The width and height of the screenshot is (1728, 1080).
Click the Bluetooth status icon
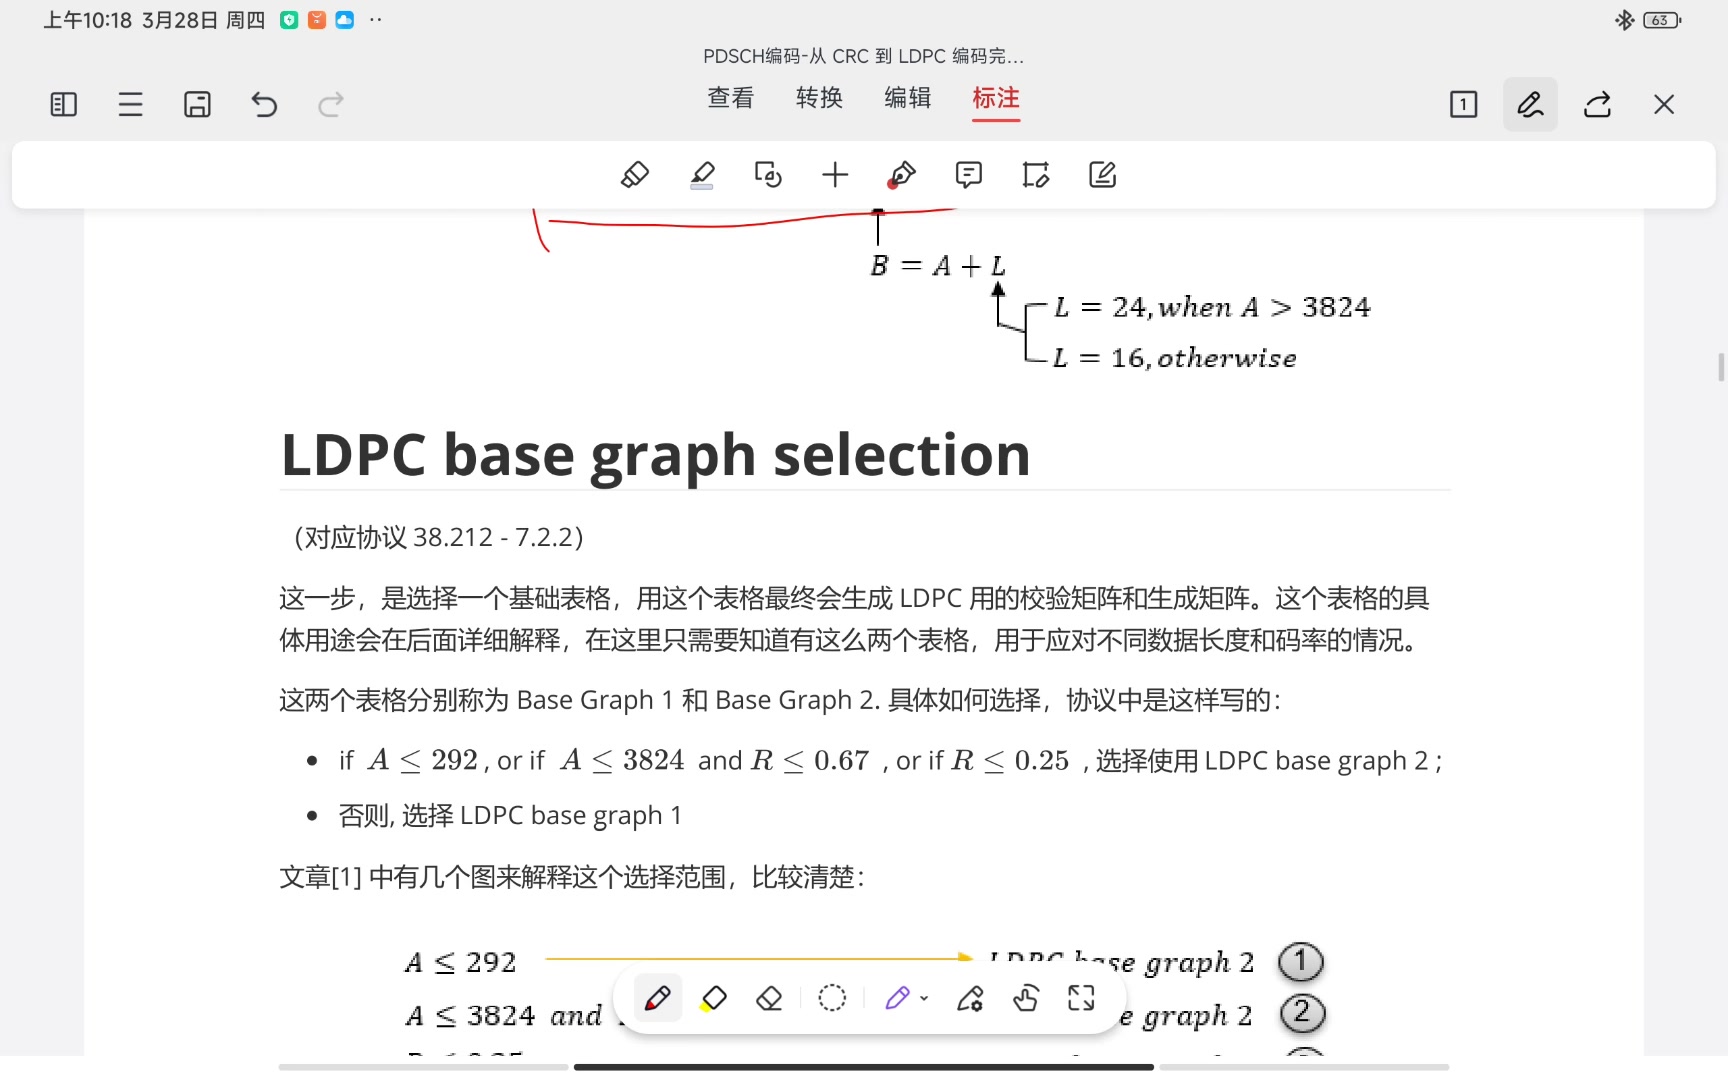(x=1624, y=20)
